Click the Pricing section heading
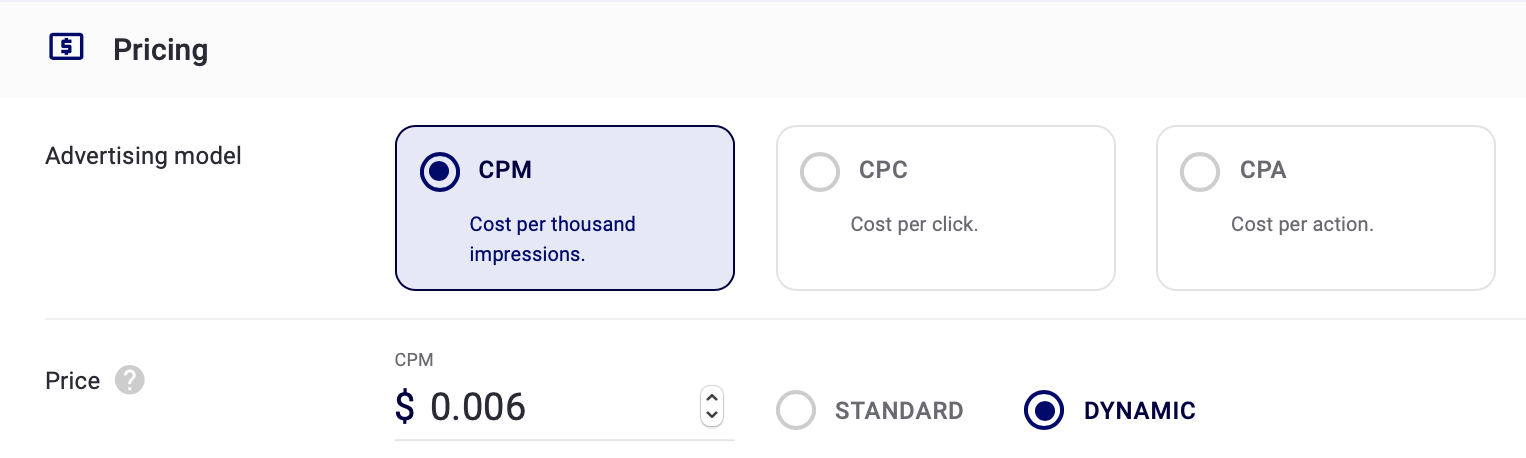Image resolution: width=1526 pixels, height=458 pixels. point(161,49)
